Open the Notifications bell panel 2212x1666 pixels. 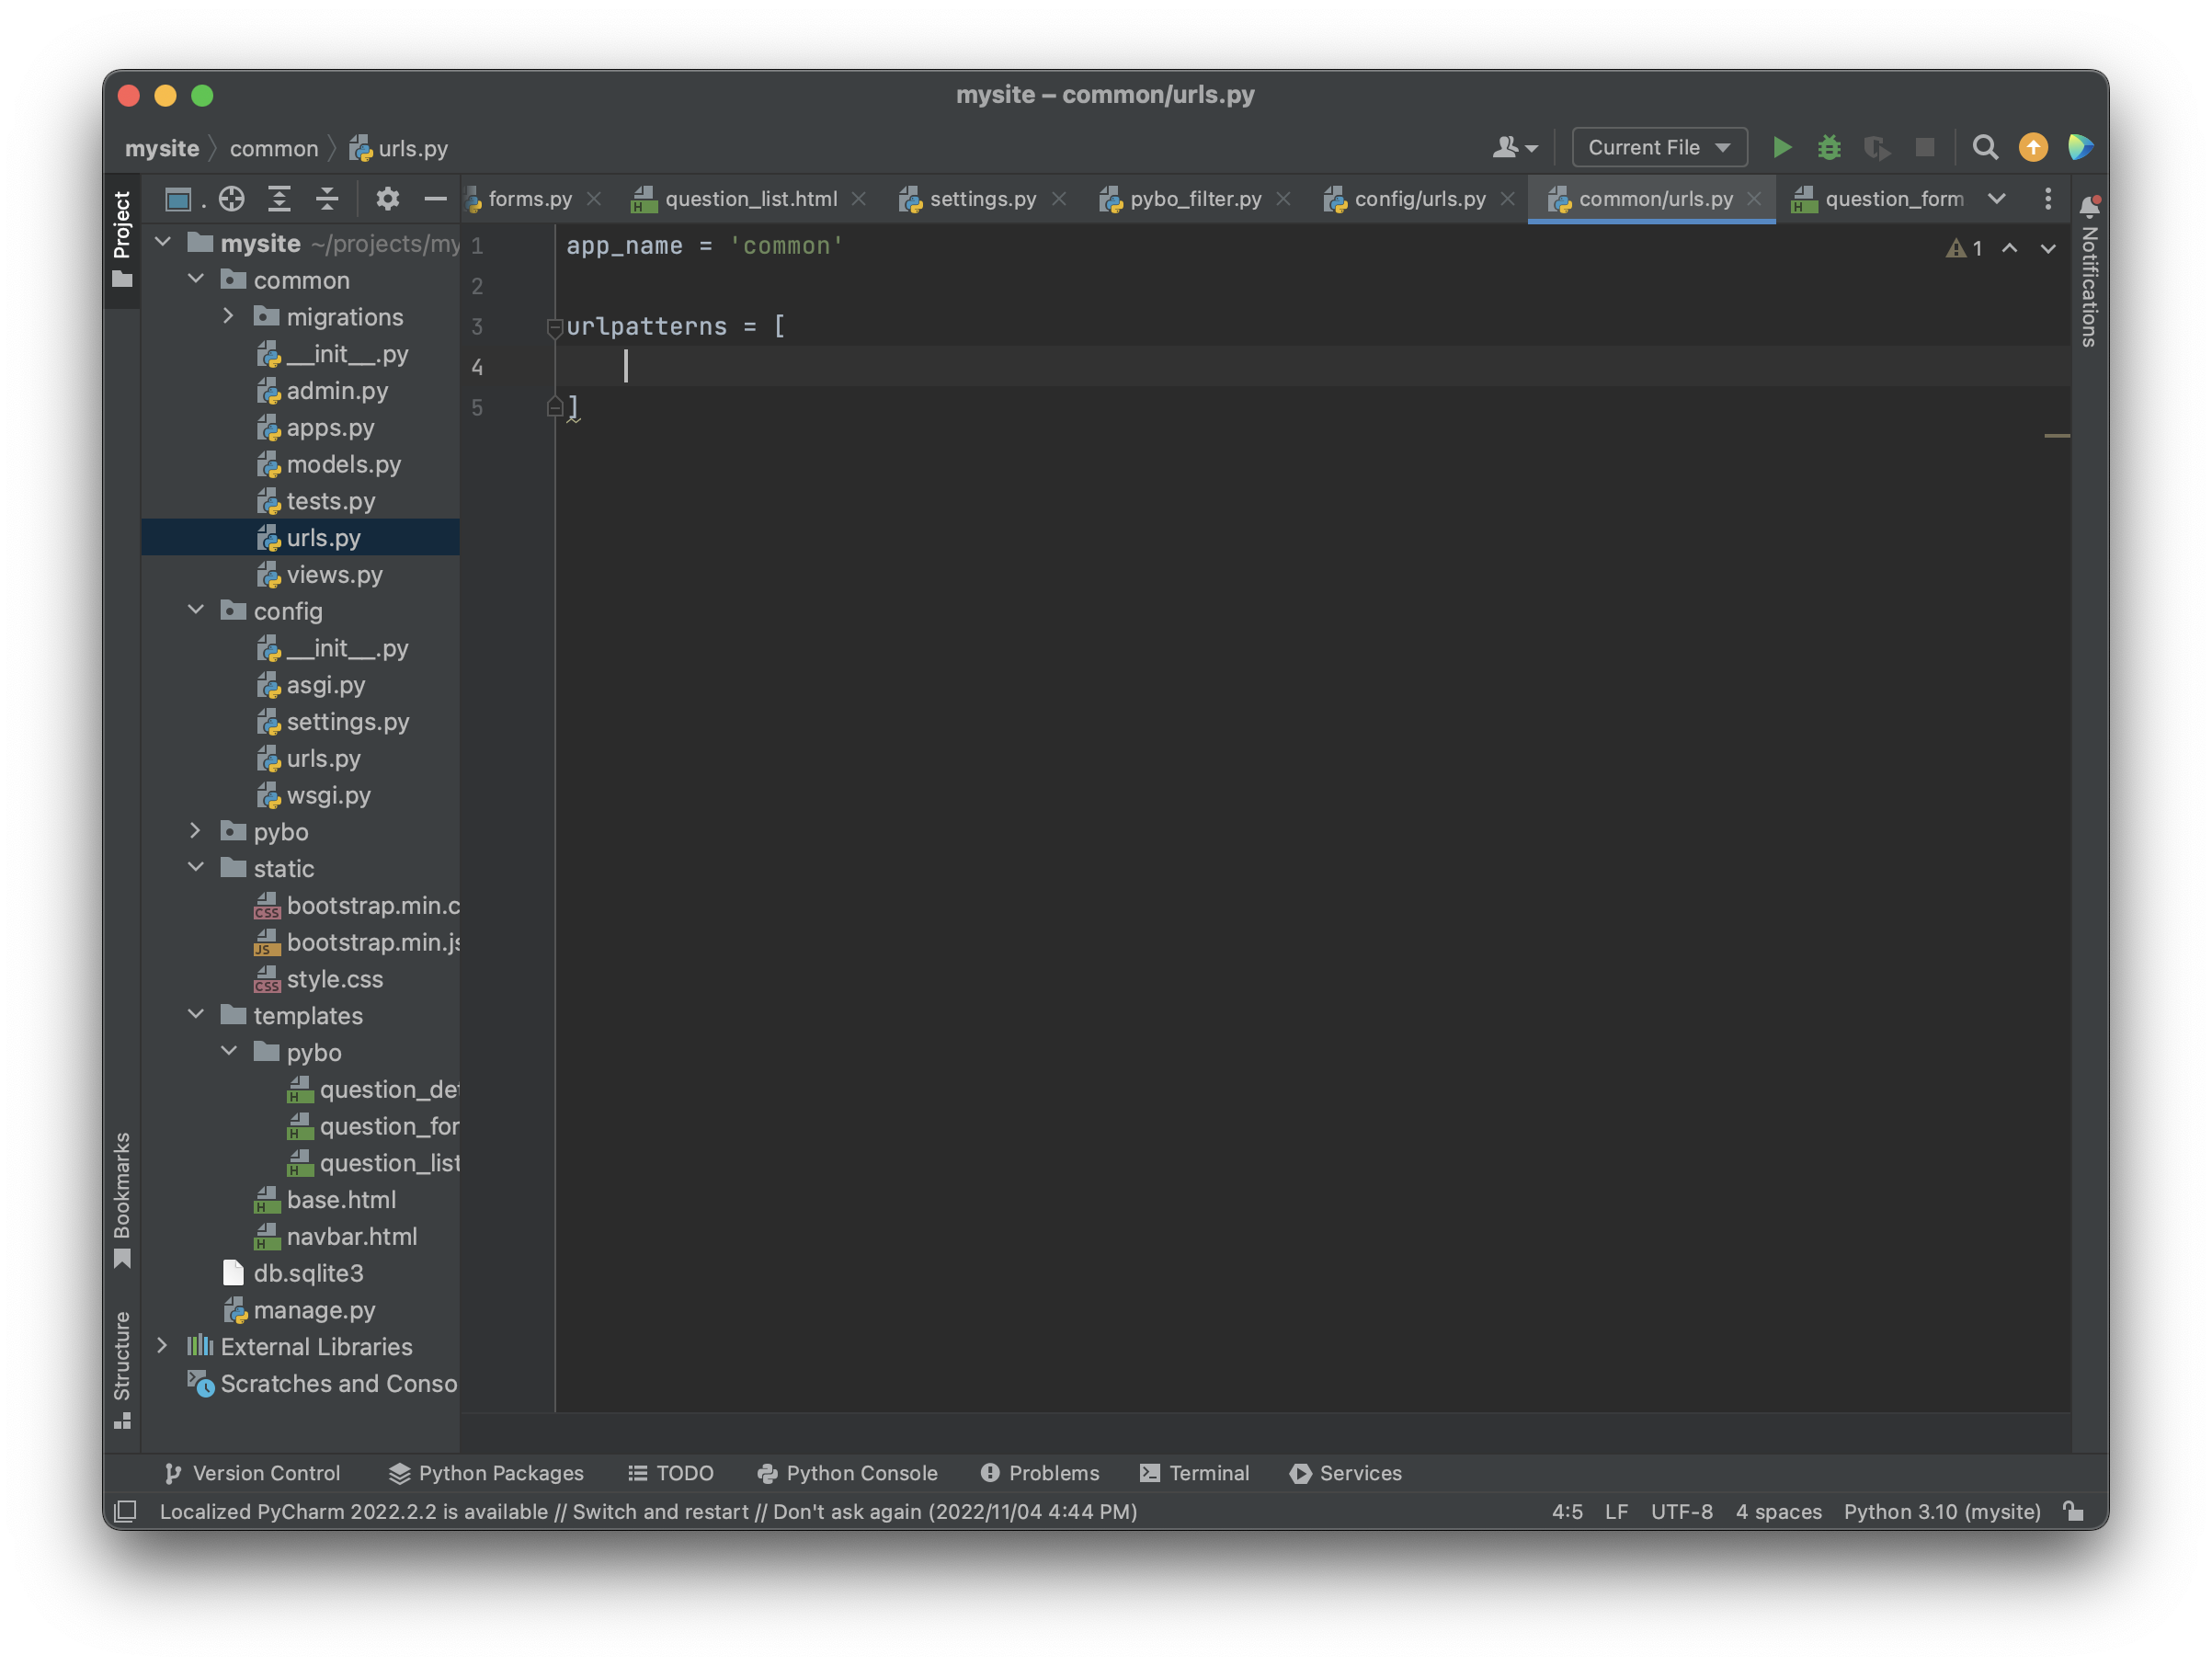coord(2089,207)
